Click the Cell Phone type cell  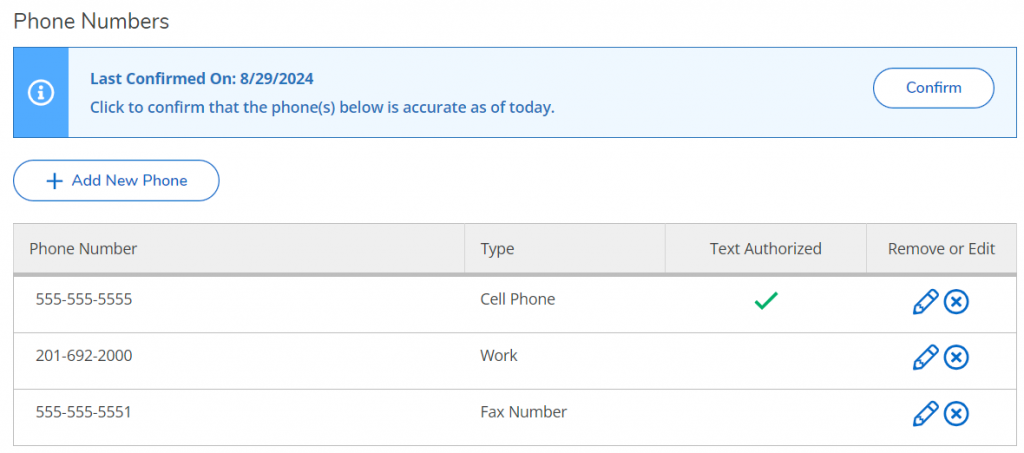[x=517, y=299]
